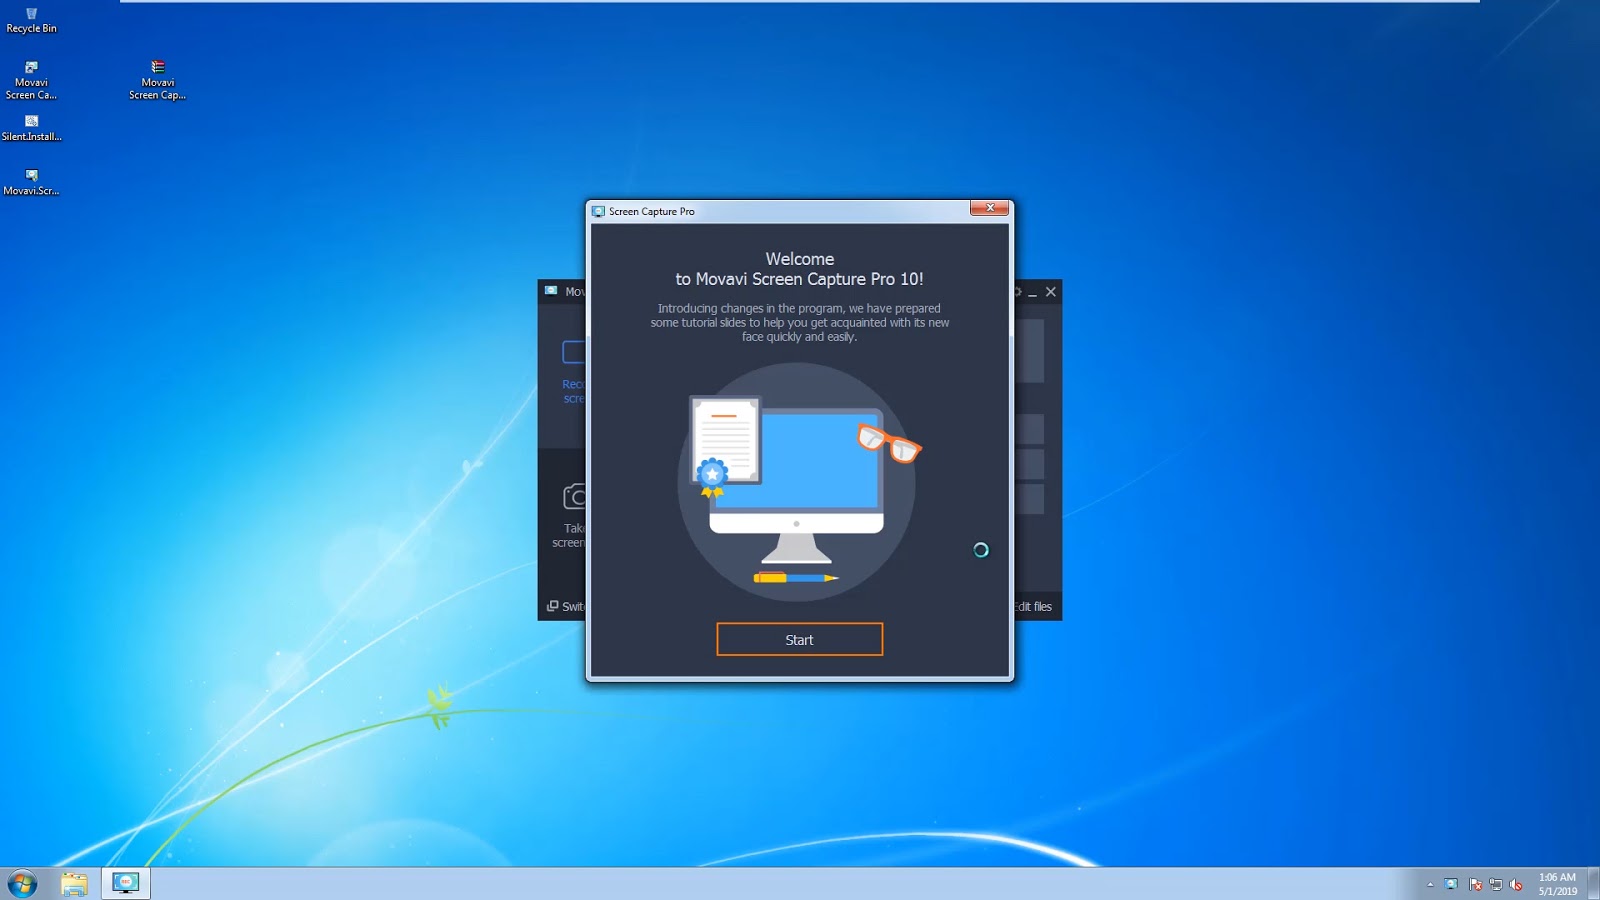
Task: Close the background Movavi window
Action: click(1050, 292)
